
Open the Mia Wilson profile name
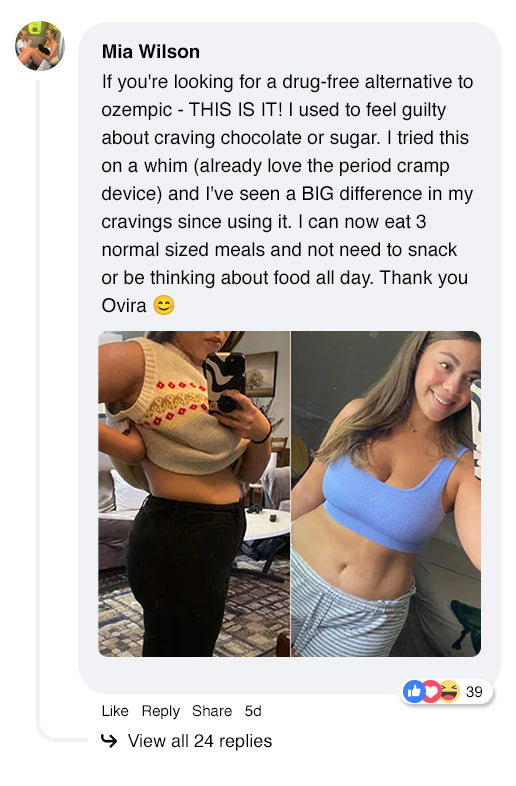click(x=150, y=52)
